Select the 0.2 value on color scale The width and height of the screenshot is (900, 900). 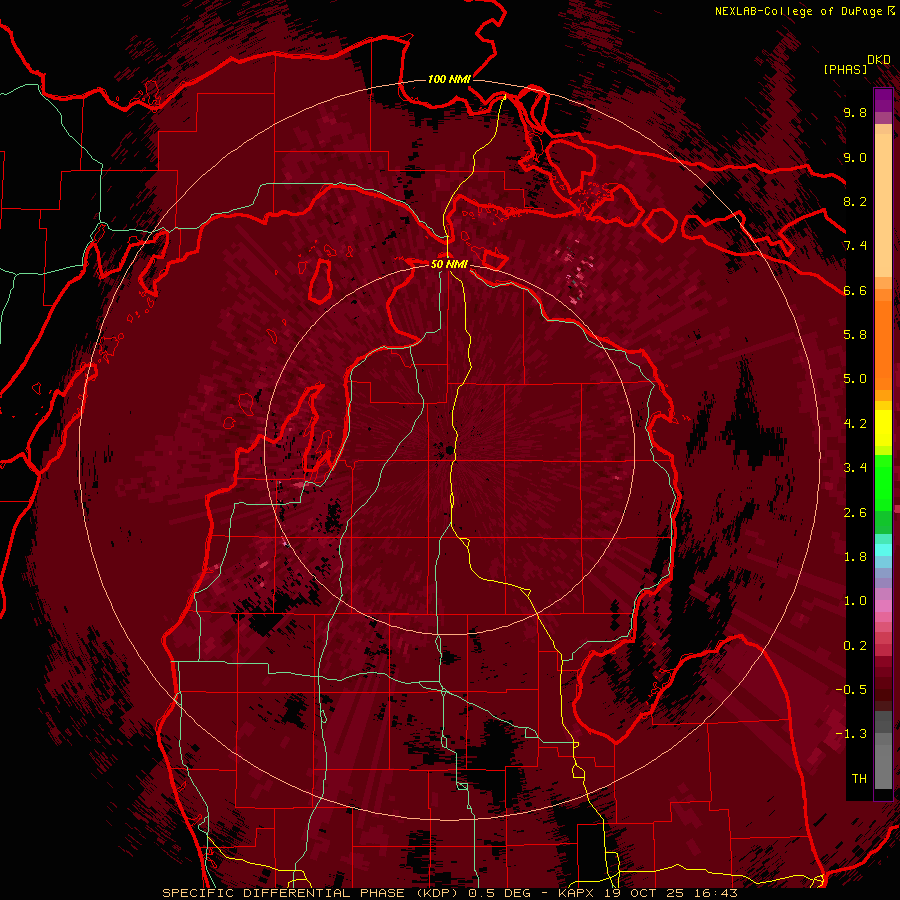tap(855, 646)
